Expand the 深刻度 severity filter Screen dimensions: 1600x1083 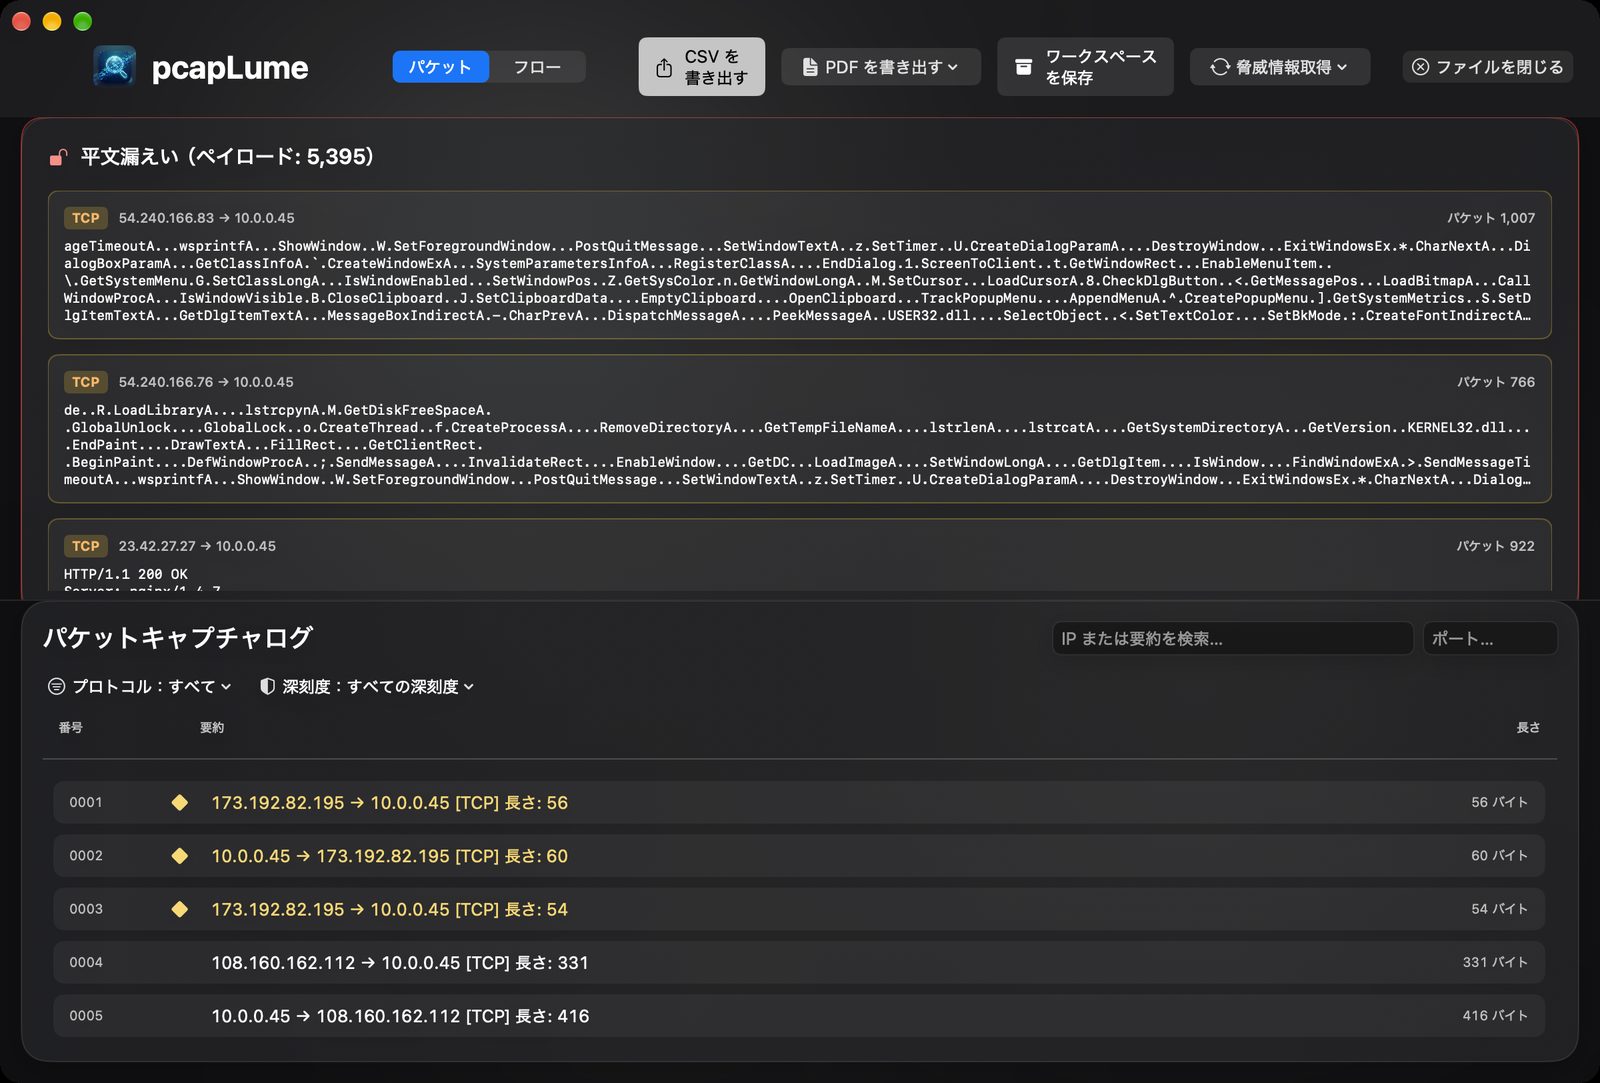click(x=367, y=686)
